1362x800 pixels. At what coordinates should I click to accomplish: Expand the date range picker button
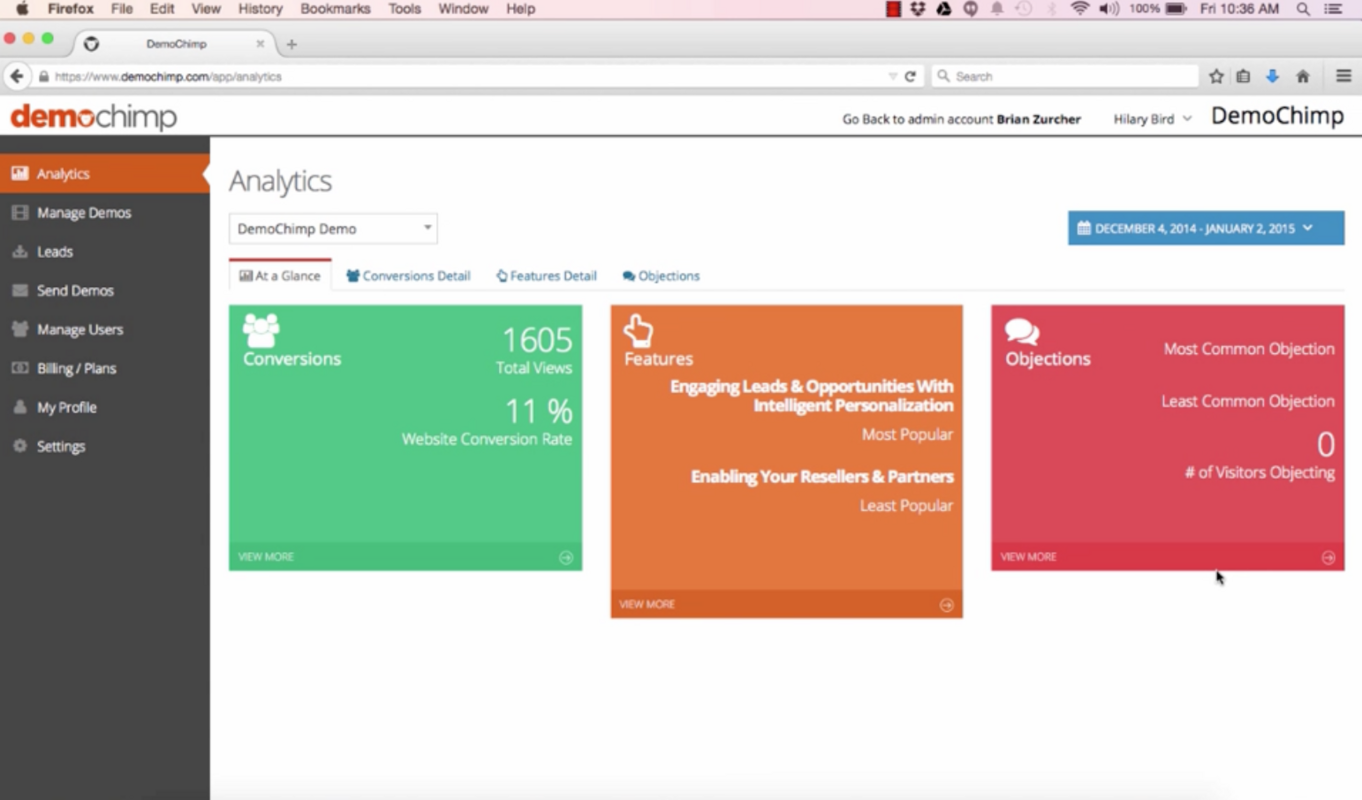[x=1205, y=228]
